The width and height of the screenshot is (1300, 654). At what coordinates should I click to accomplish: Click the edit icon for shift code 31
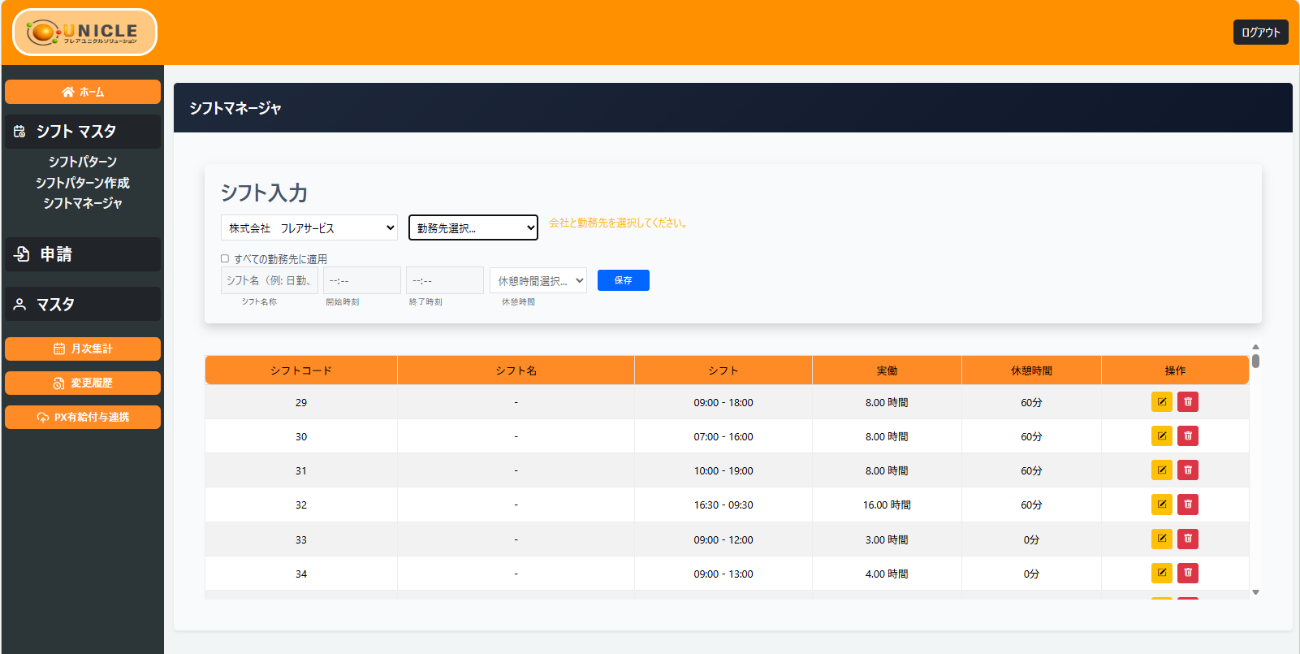click(1161, 470)
